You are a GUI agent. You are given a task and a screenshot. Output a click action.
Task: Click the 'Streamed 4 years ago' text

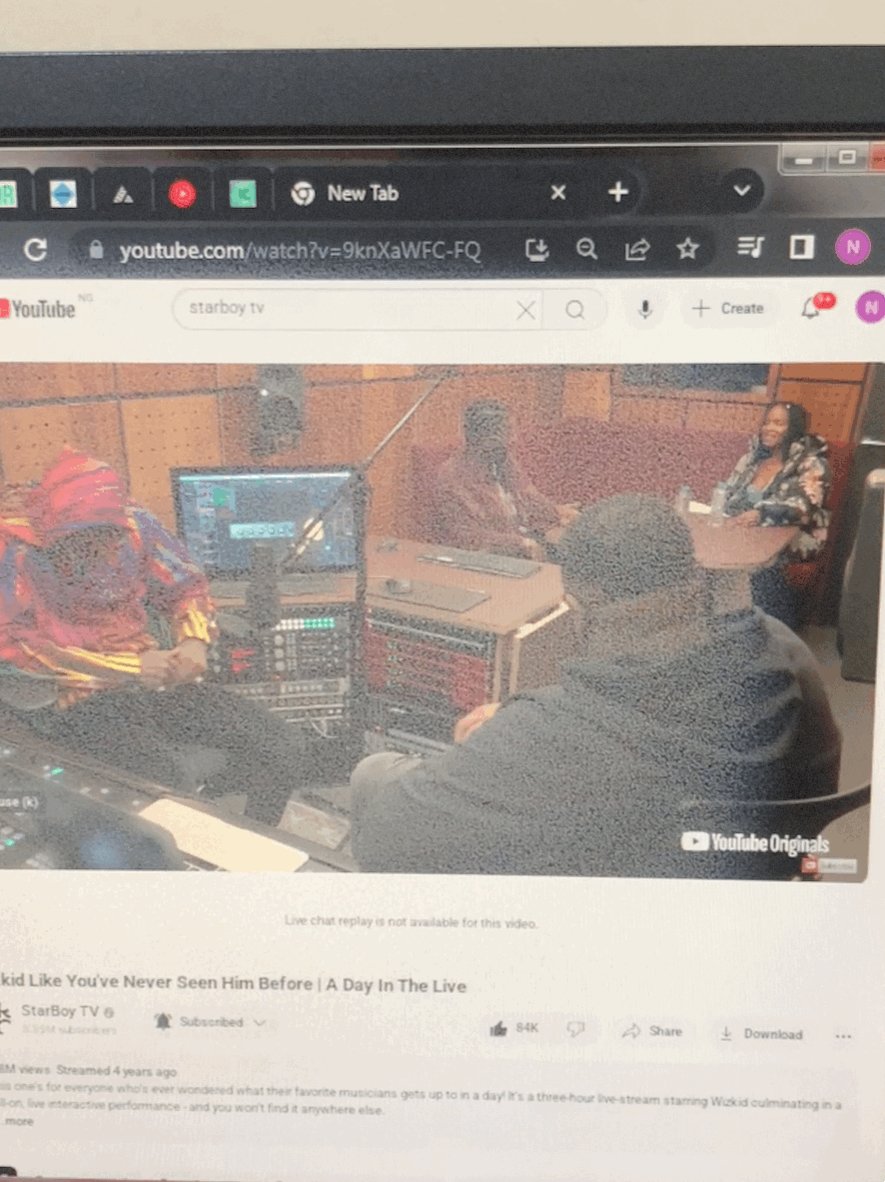click(x=117, y=1070)
